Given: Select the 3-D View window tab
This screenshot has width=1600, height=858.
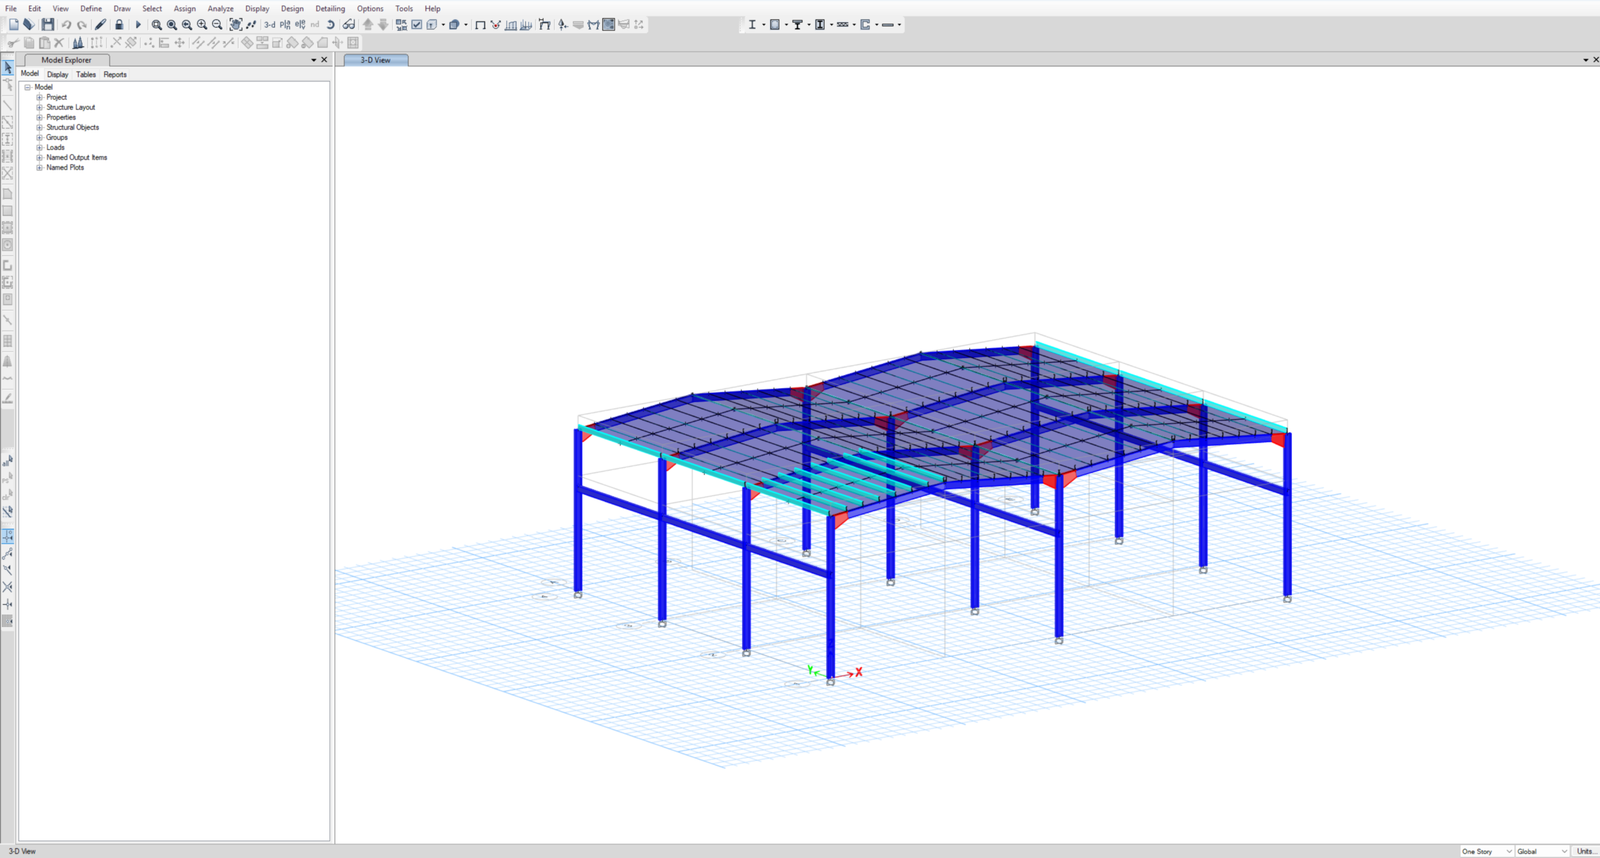Looking at the screenshot, I should coord(376,60).
